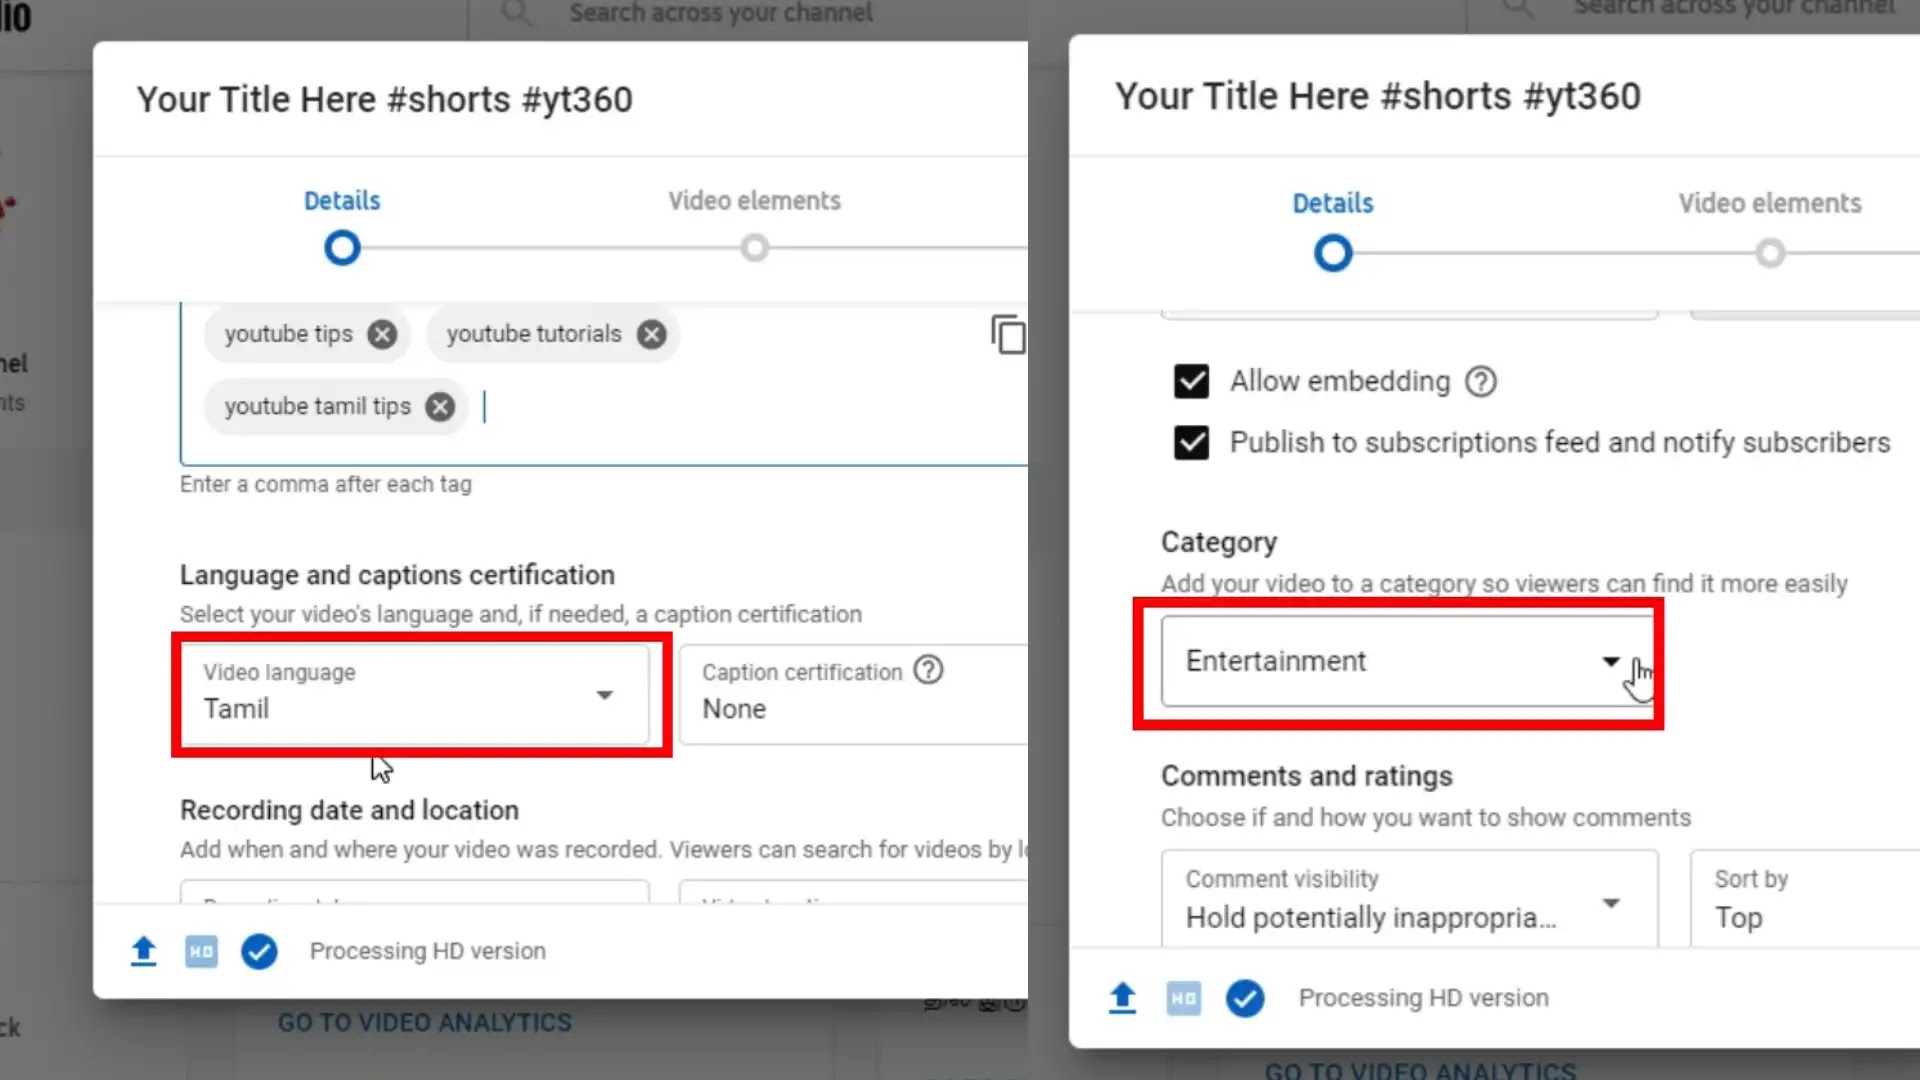This screenshot has width=1920, height=1080.
Task: Switch to Video elements step in left dialog
Action: click(755, 222)
